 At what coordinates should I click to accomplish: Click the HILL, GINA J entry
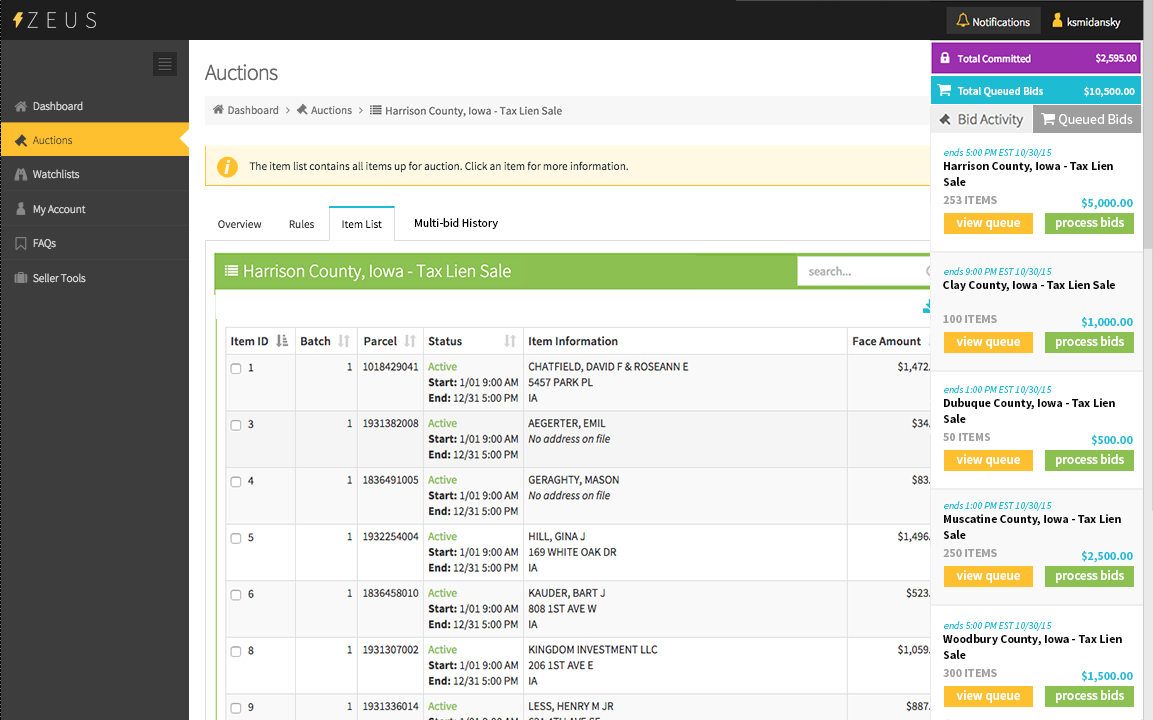pos(557,536)
